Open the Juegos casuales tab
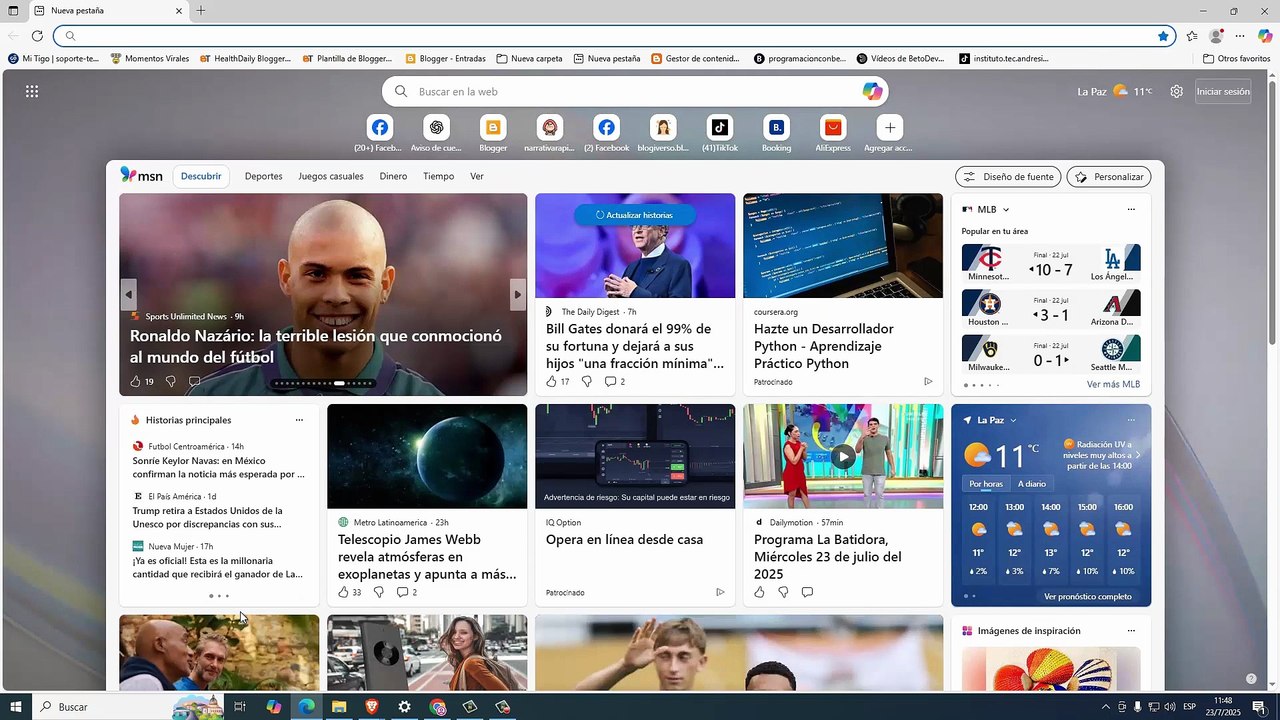The height and width of the screenshot is (720, 1280). 331,176
